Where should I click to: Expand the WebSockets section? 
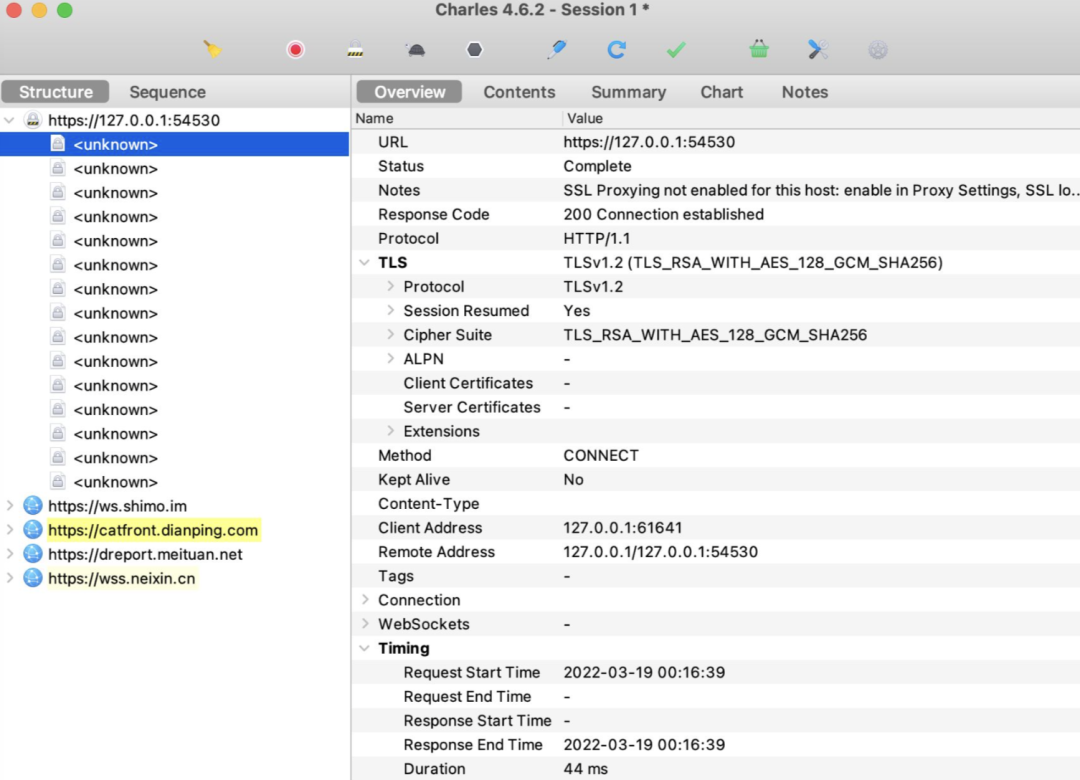click(364, 624)
